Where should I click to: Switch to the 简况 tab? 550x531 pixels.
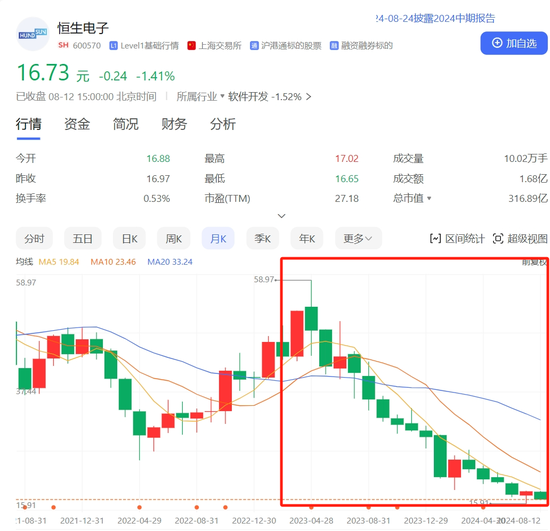click(x=126, y=125)
